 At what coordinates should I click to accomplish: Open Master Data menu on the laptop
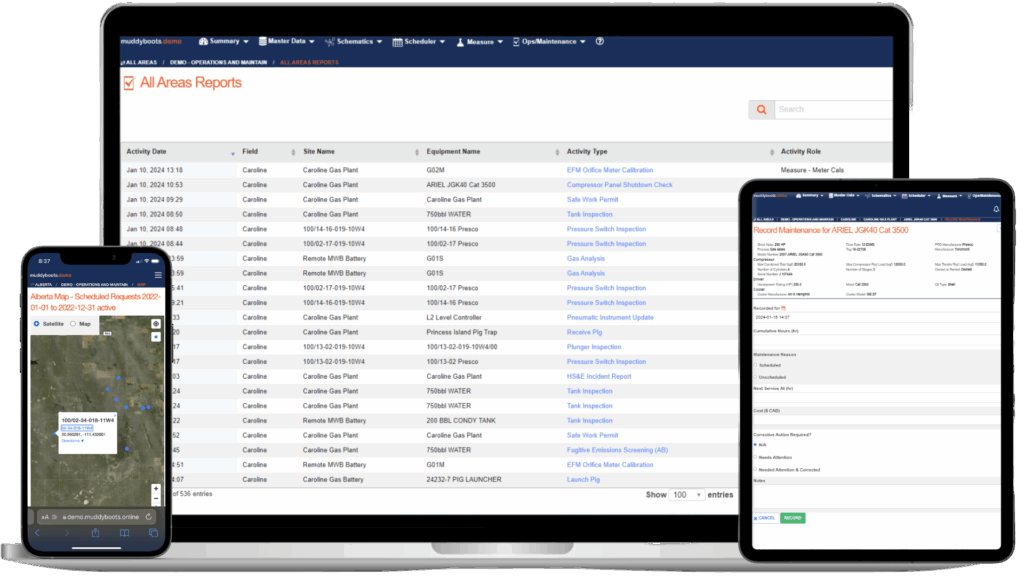click(x=287, y=41)
